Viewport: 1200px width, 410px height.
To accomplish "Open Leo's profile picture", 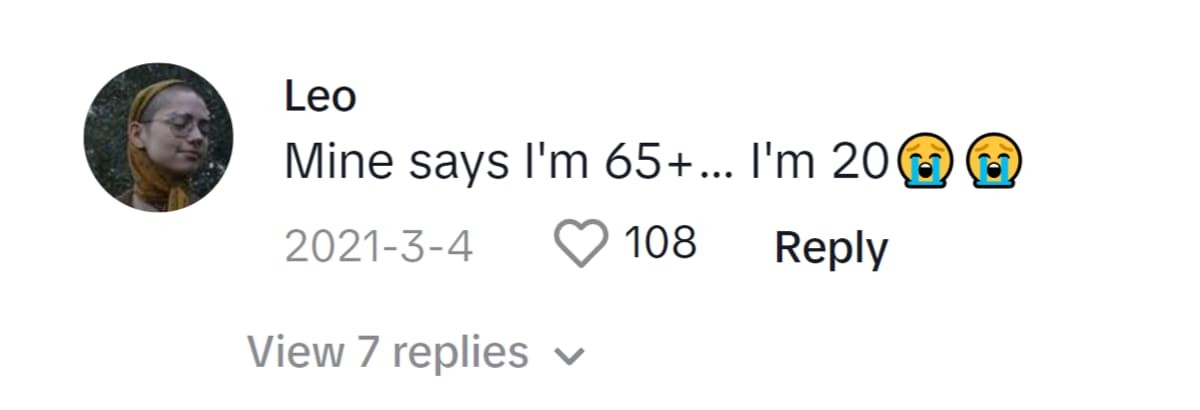I will click(158, 137).
